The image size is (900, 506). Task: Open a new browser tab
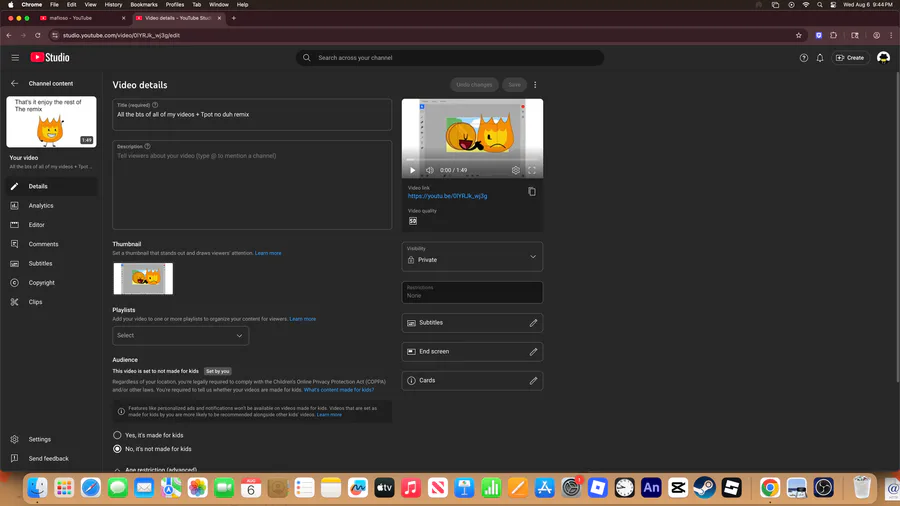click(x=234, y=18)
